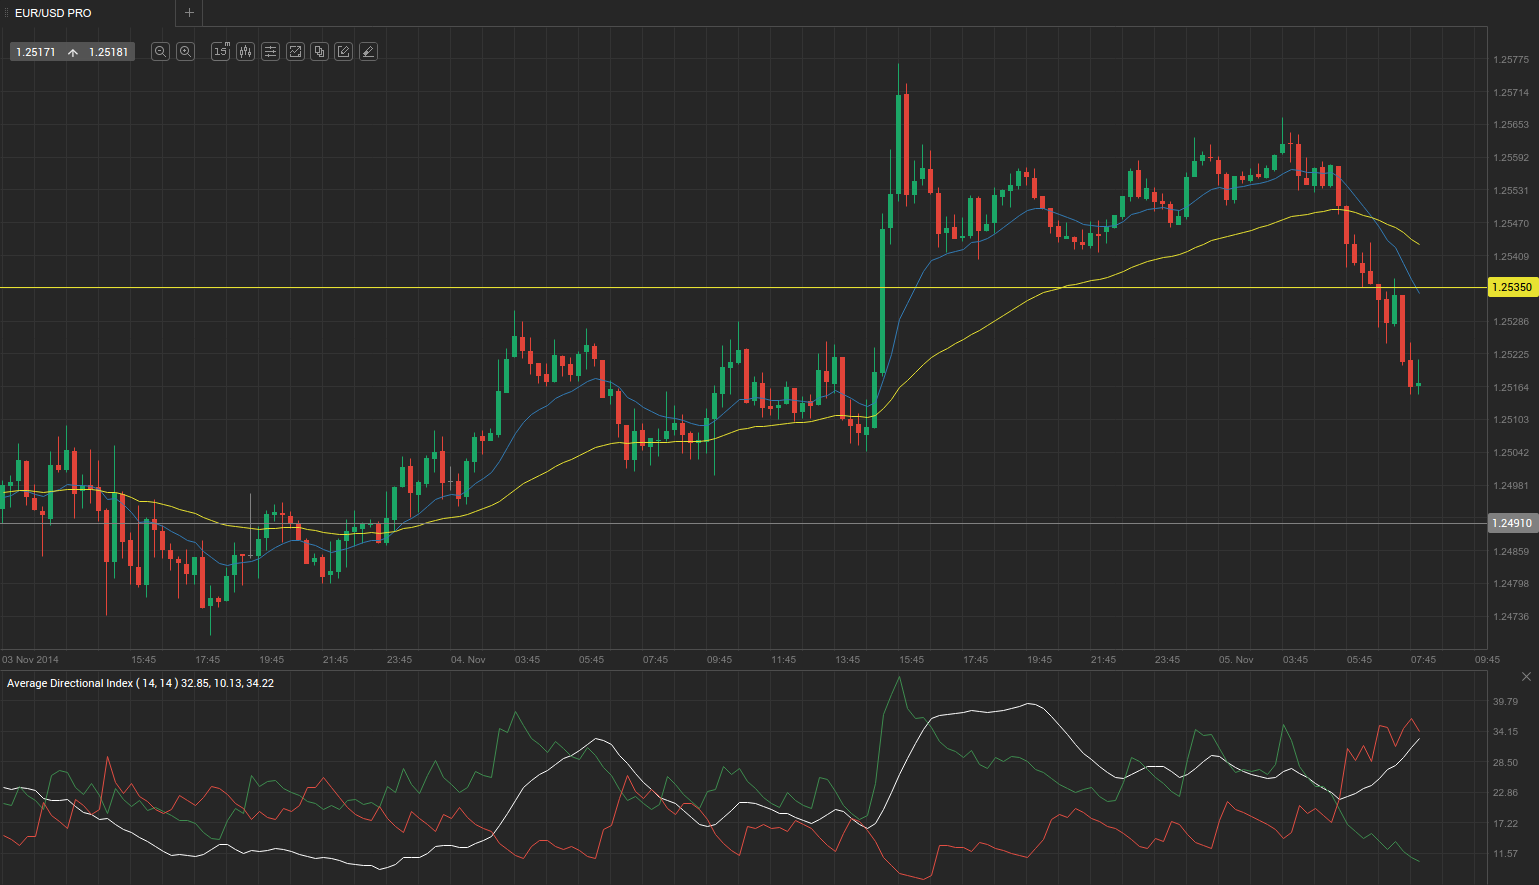Open the 15-minute timeframe selector
The image size is (1539, 885).
tap(221, 52)
